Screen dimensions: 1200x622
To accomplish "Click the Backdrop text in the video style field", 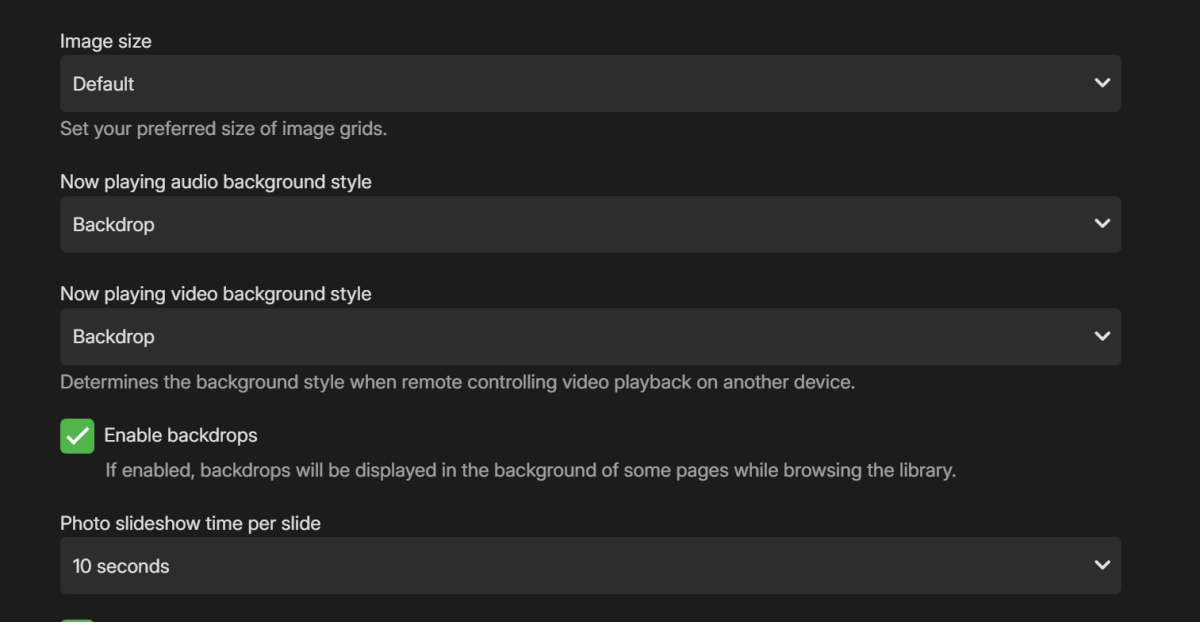I will (x=113, y=336).
